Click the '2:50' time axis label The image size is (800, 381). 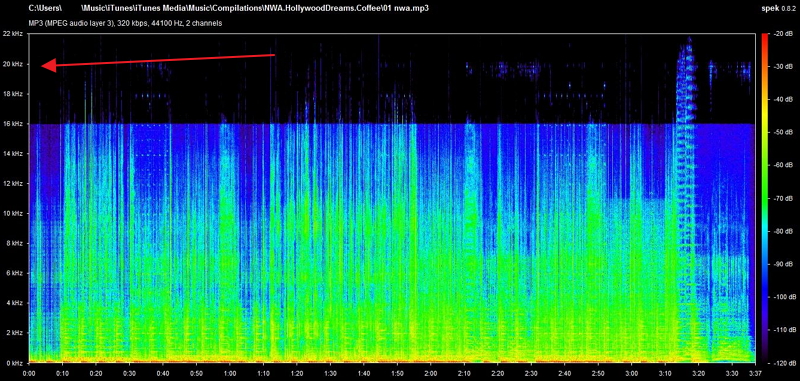tap(598, 372)
